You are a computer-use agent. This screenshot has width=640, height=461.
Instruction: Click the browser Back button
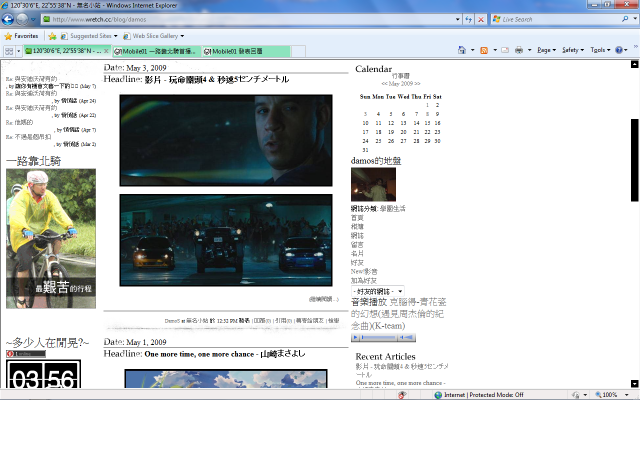coord(7,19)
